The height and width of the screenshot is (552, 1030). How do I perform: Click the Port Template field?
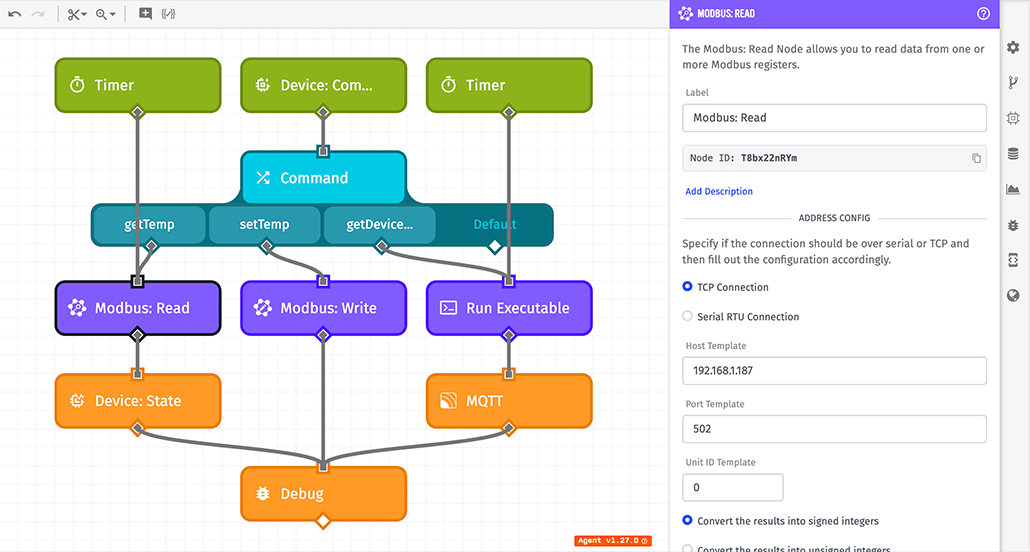click(834, 429)
